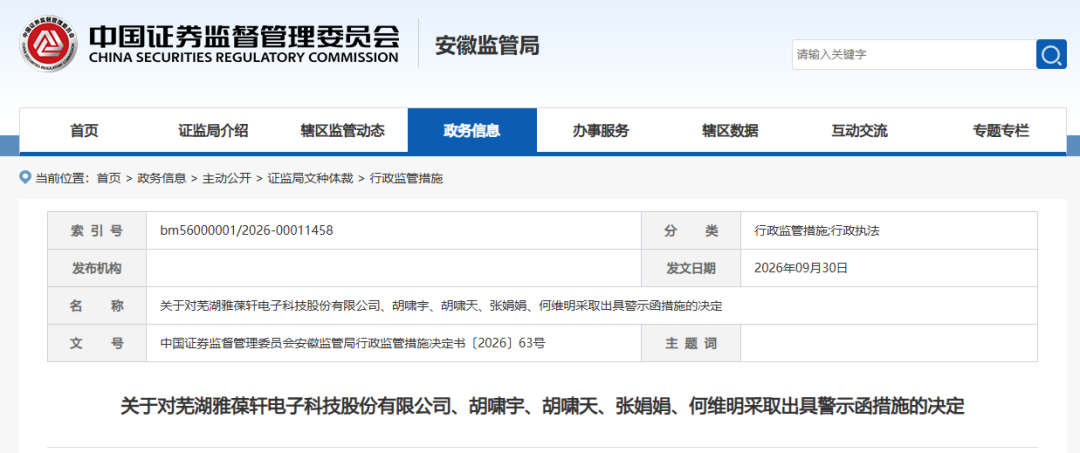Click the 名称 label cell
This screenshot has width=1080, height=453.
[x=97, y=305]
